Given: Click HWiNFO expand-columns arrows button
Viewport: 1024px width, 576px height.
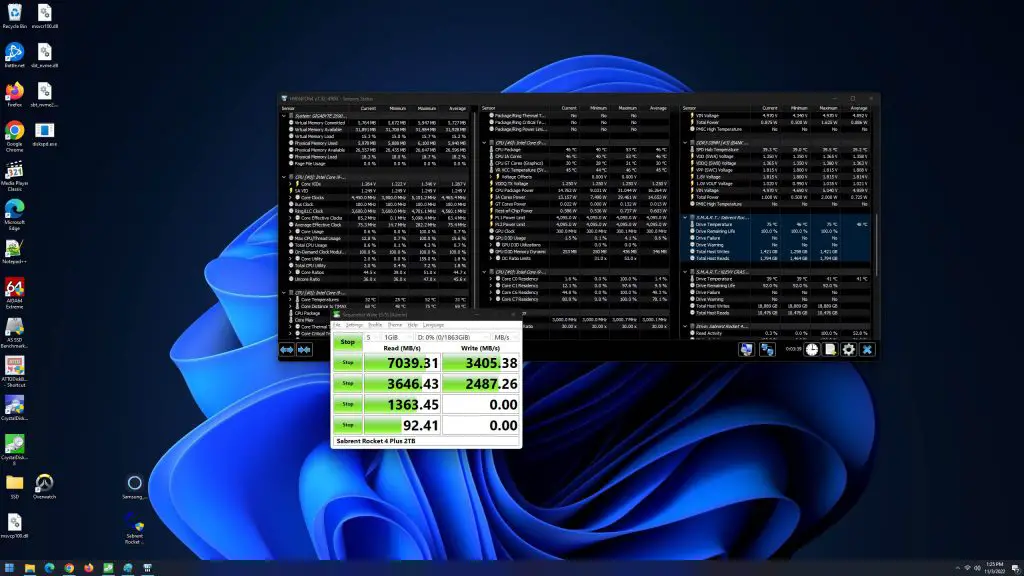Looking at the screenshot, I should tap(287, 350).
